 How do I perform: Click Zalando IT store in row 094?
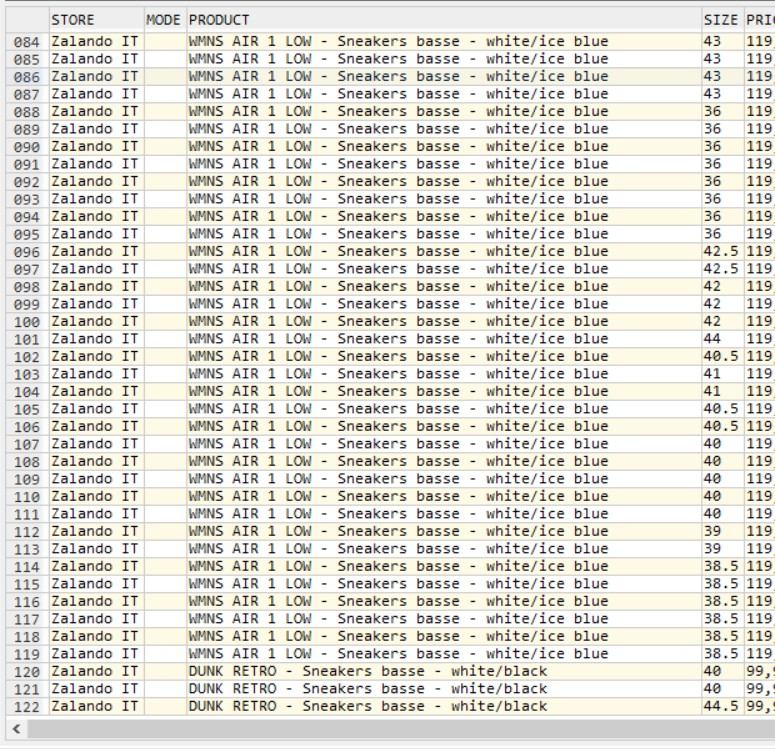(x=96, y=217)
